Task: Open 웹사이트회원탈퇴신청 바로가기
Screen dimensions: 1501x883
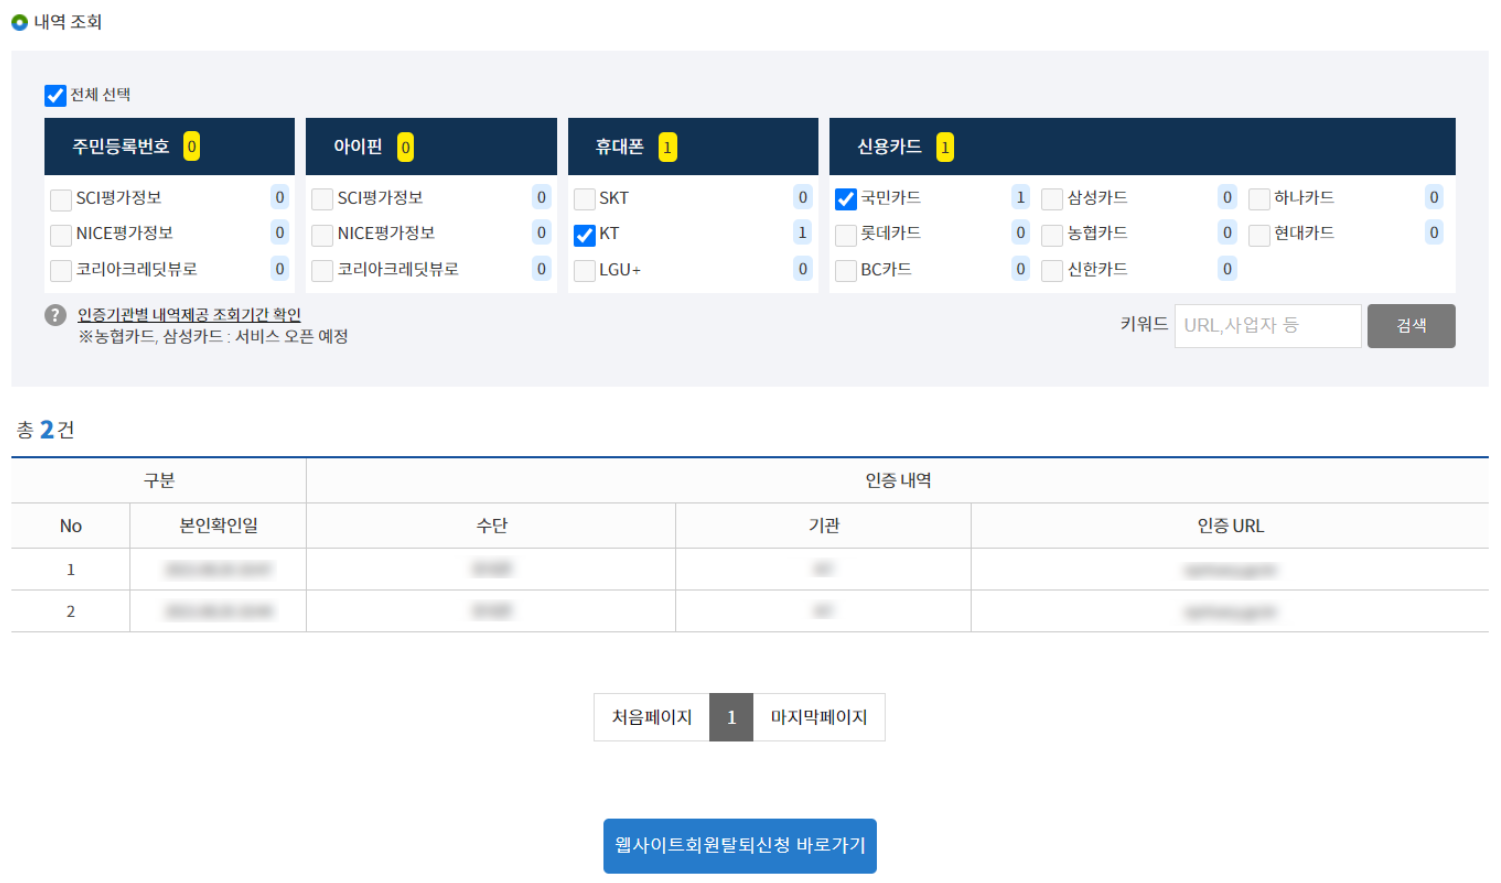Action: pos(739,845)
